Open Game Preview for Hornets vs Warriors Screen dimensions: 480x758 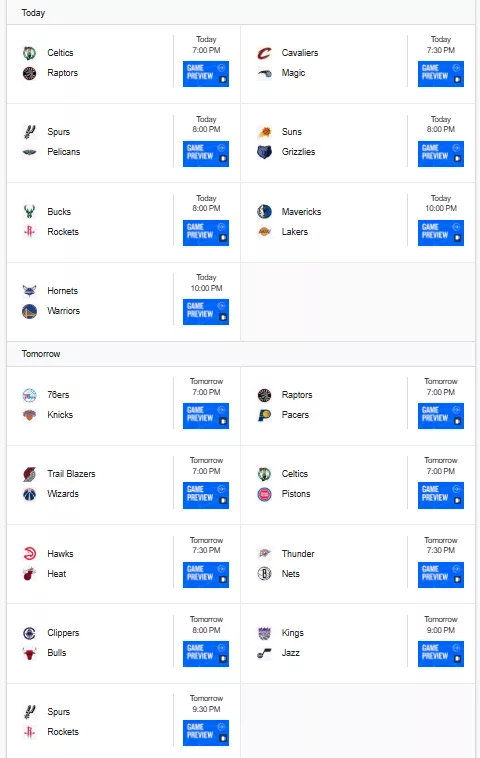point(206,312)
